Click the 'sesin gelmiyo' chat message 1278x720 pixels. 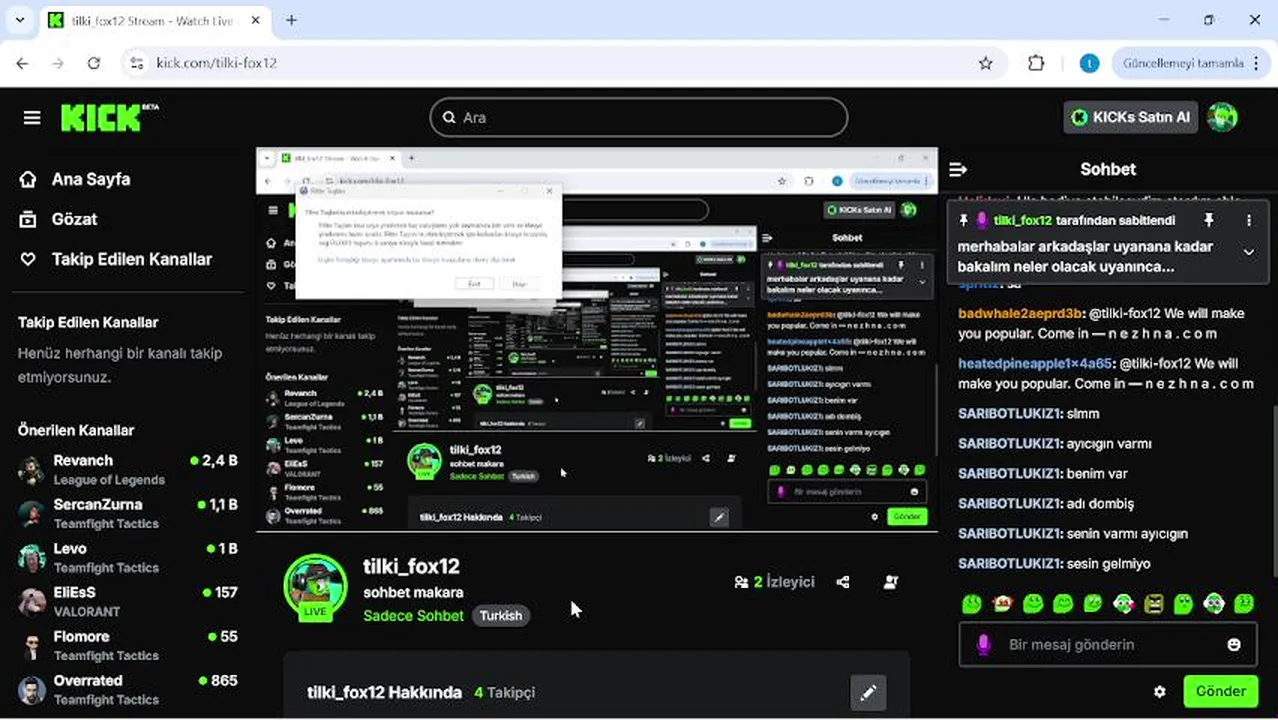[x=1054, y=563]
